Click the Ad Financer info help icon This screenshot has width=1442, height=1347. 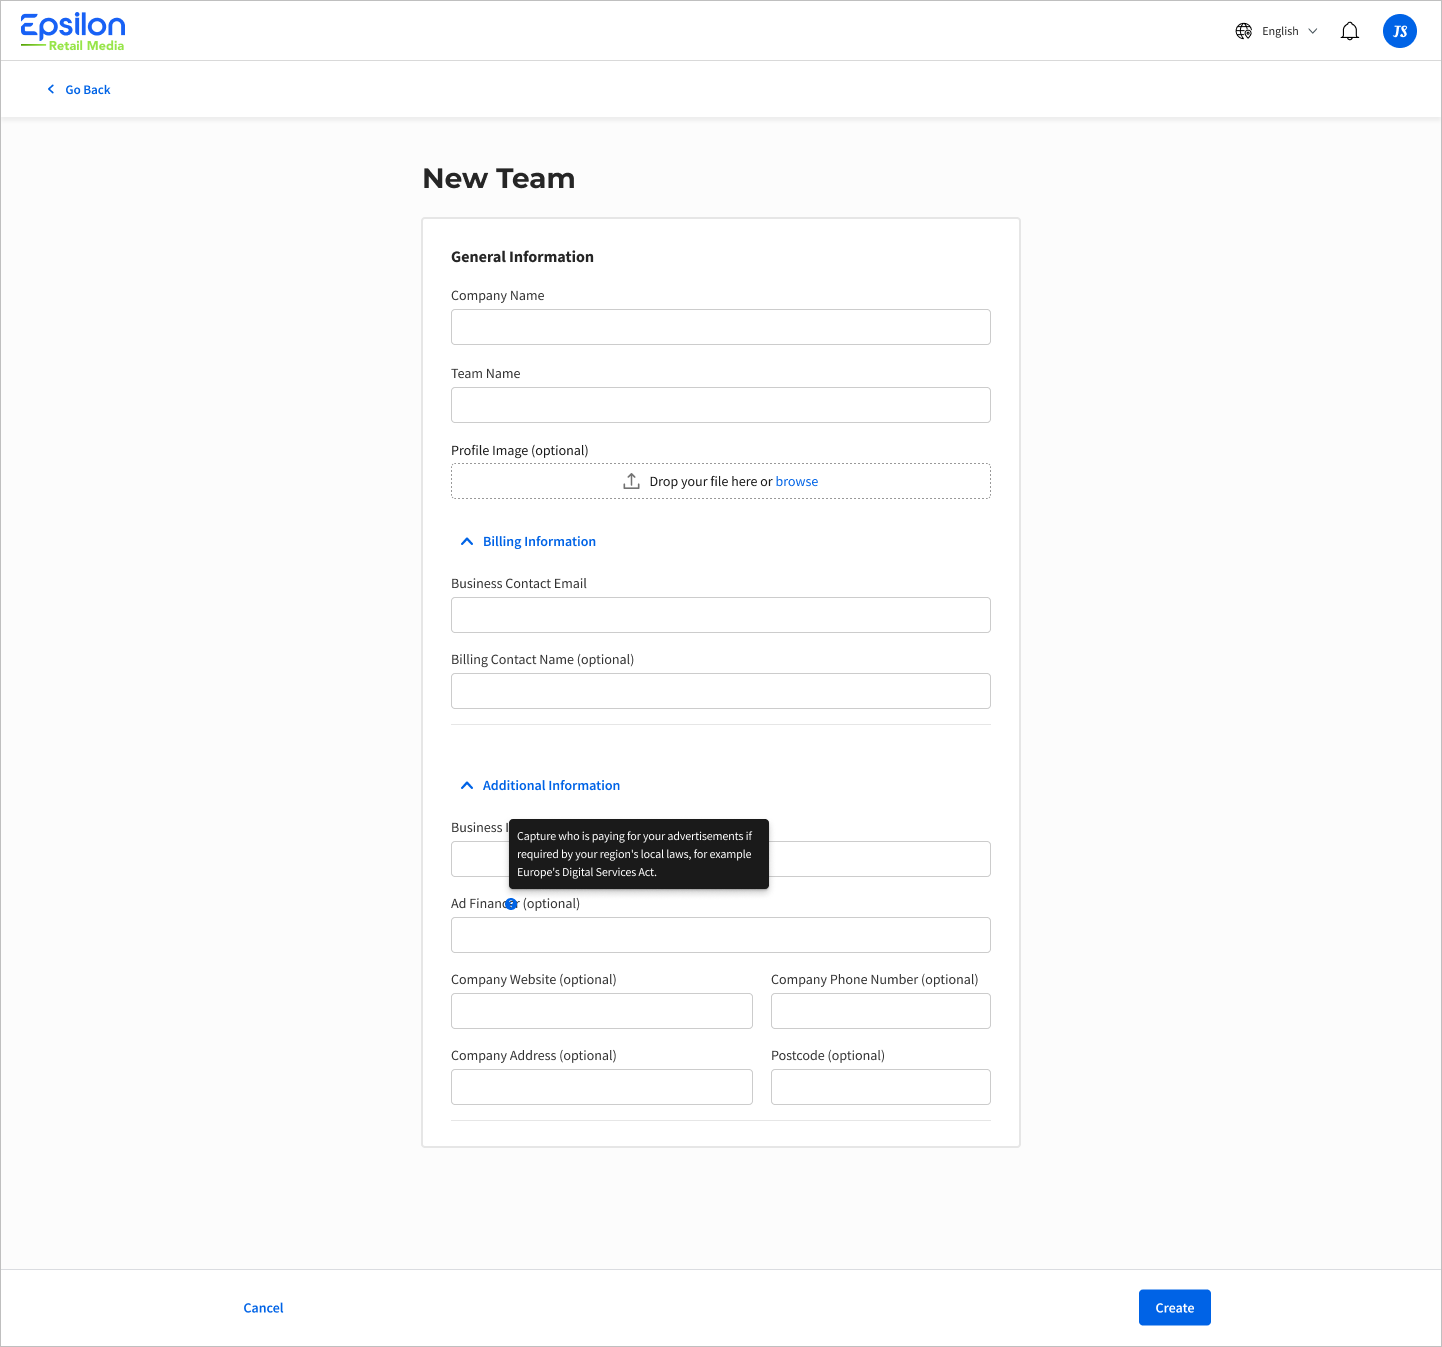511,904
